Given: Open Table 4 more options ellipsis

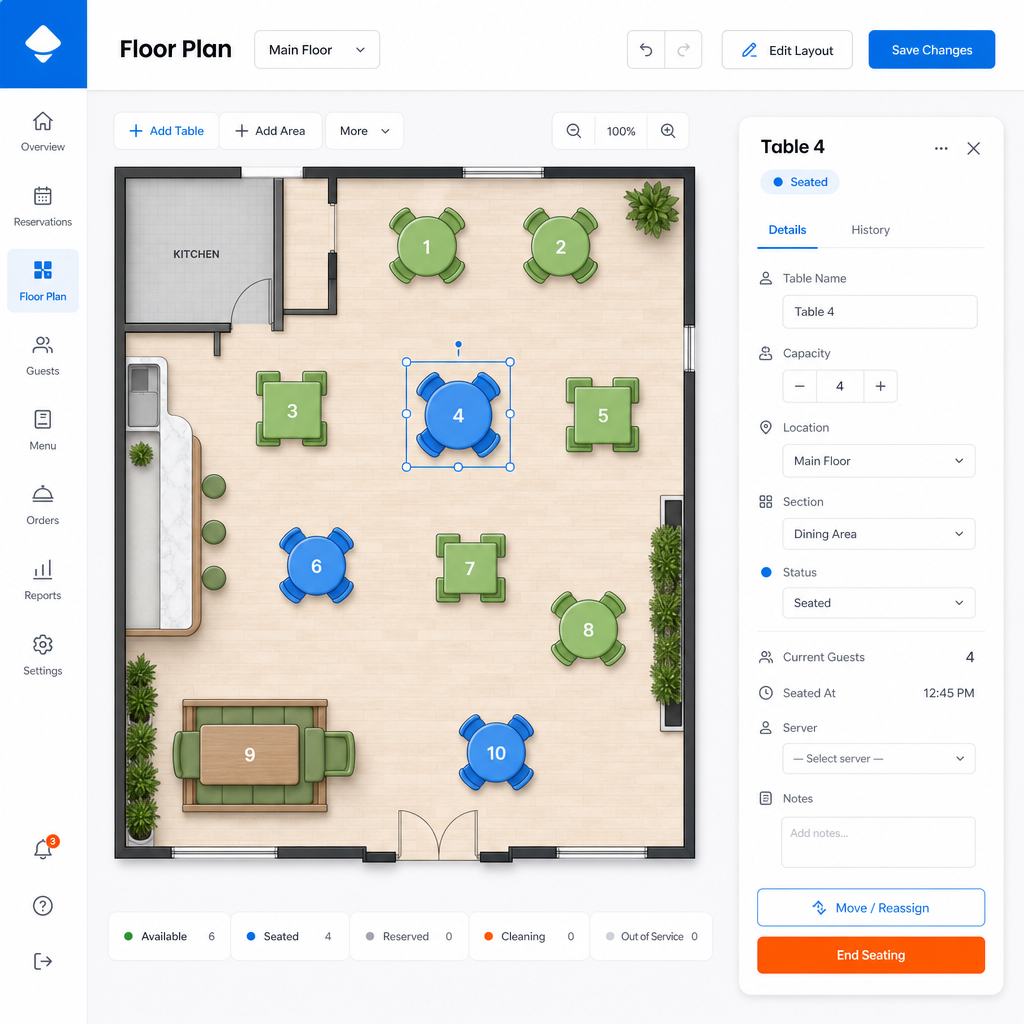Looking at the screenshot, I should (941, 148).
